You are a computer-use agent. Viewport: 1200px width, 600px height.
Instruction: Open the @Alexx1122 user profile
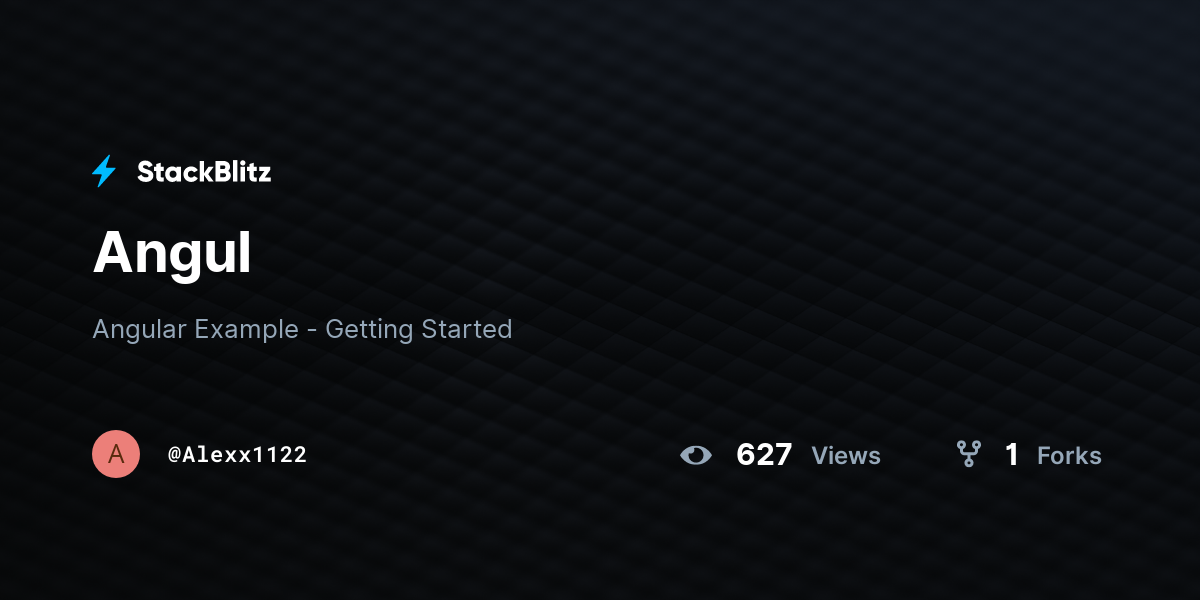237,455
